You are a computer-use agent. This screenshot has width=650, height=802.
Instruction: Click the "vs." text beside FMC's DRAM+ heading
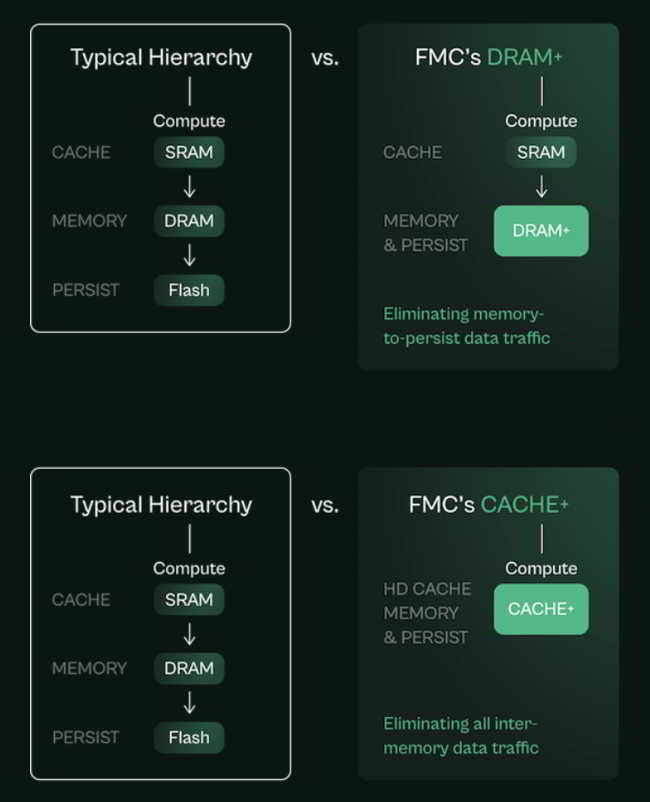[x=324, y=58]
